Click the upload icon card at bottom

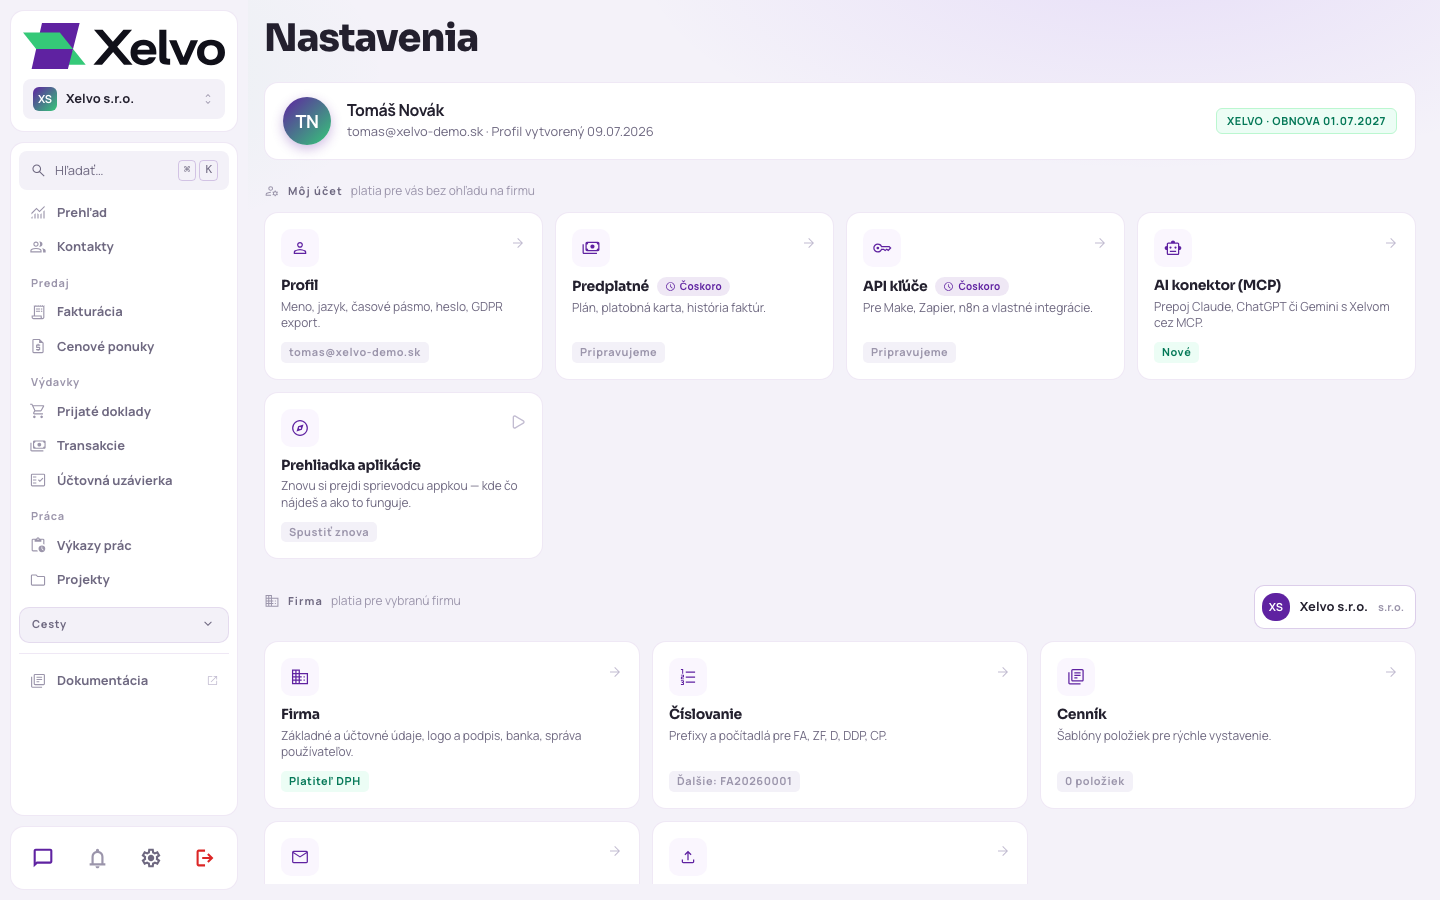(688, 857)
